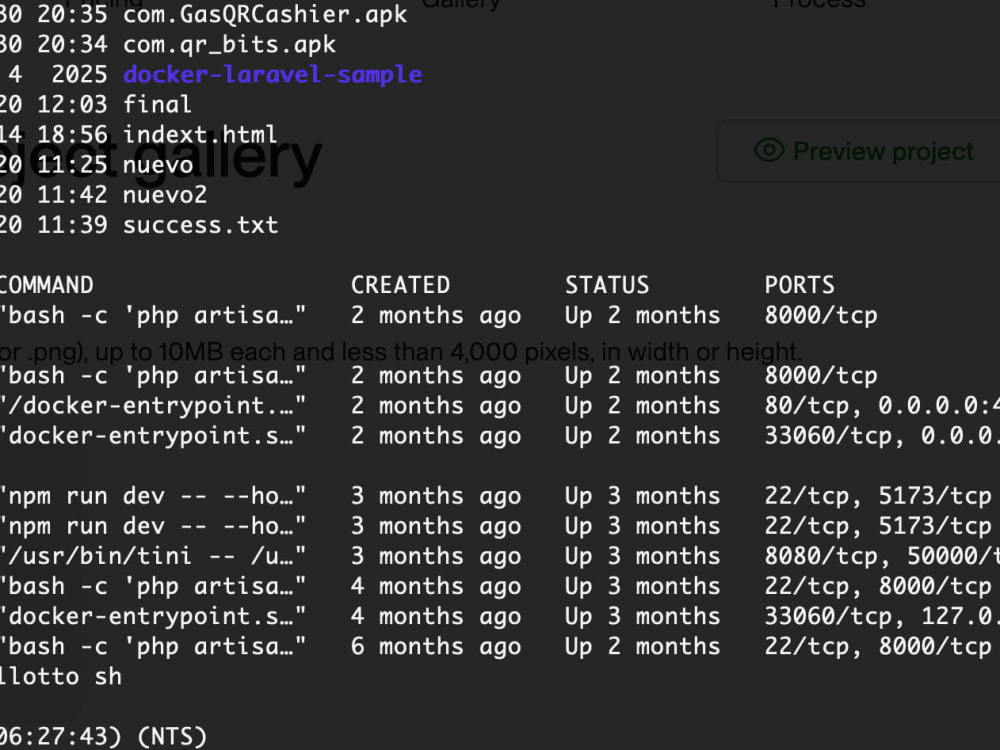Click the 18:56 timestamp
This screenshot has width=1000, height=750.
point(72,135)
